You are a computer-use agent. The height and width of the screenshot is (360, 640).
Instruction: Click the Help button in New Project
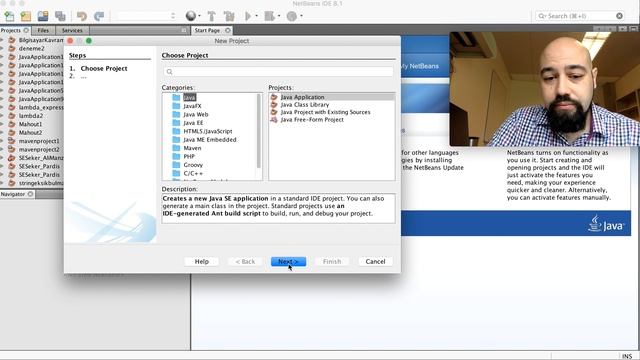pyautogui.click(x=202, y=262)
